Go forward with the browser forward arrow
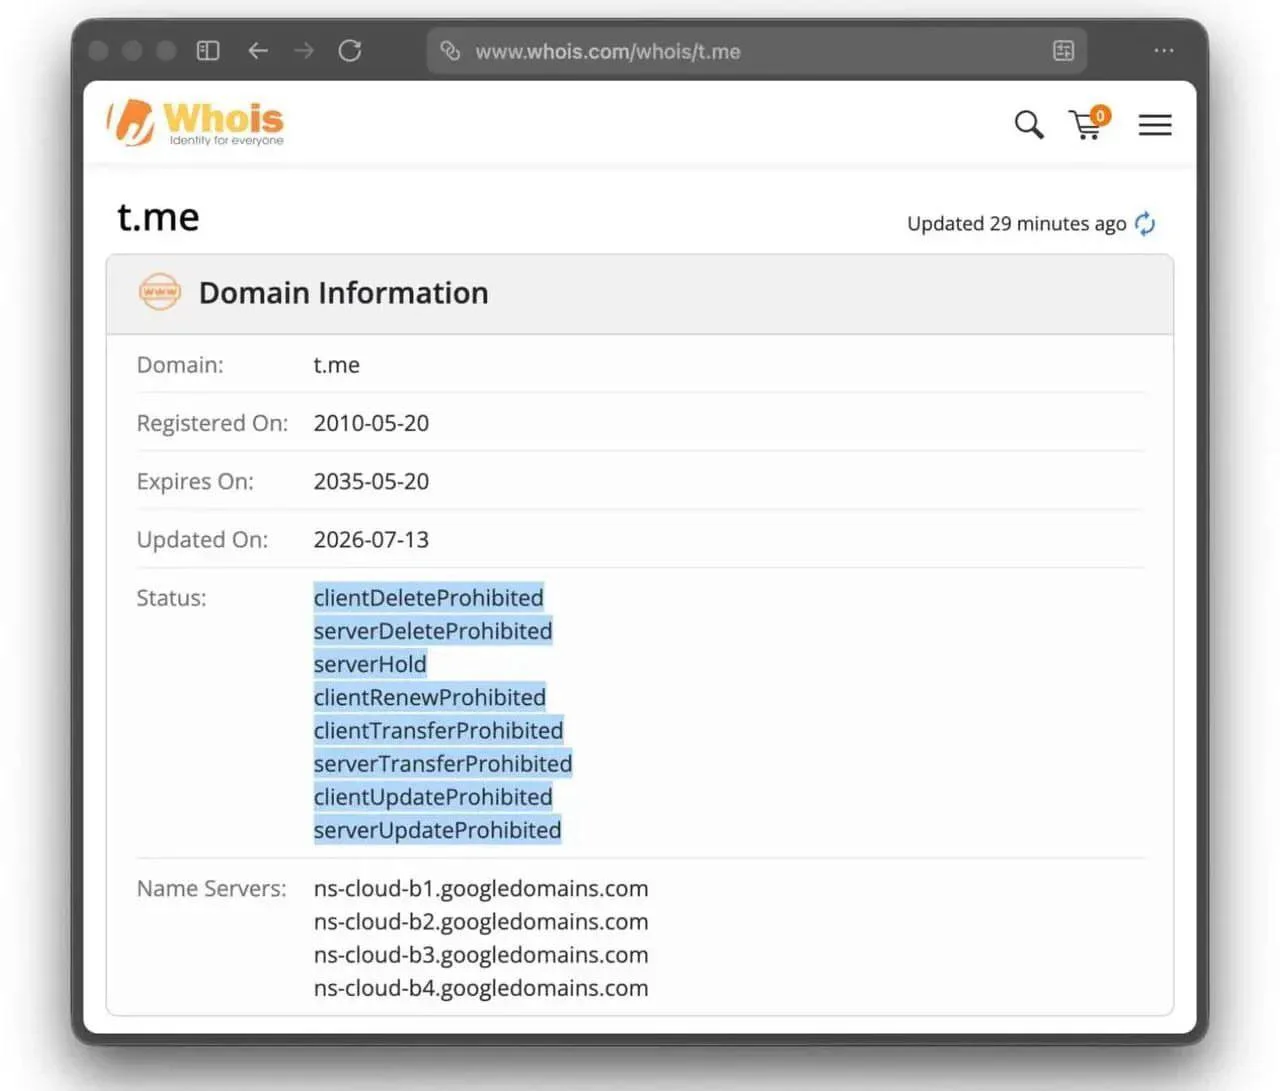The image size is (1280, 1091). 304,51
